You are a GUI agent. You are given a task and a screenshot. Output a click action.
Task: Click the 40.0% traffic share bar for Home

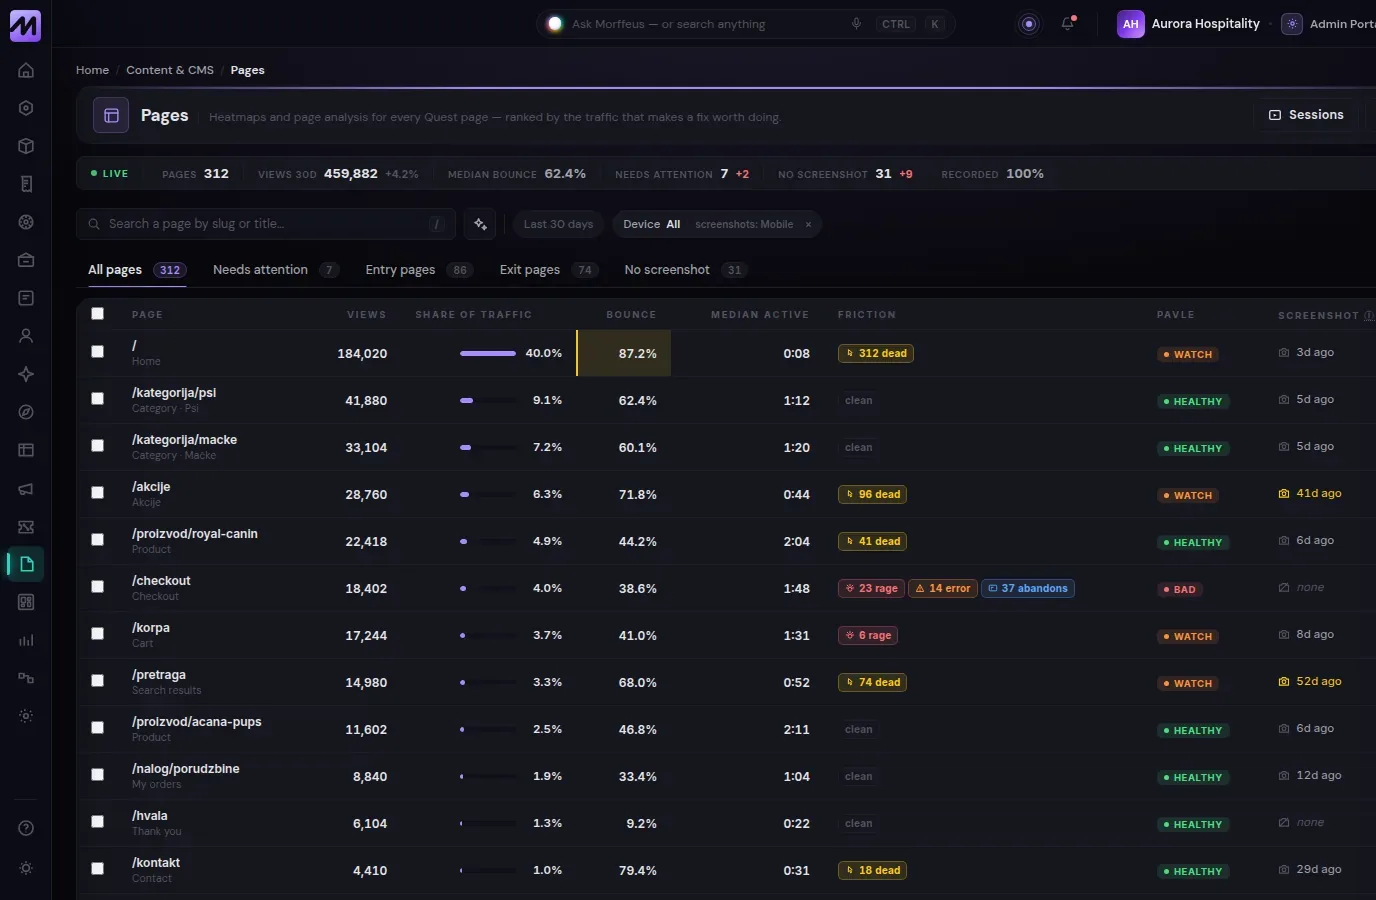(488, 353)
